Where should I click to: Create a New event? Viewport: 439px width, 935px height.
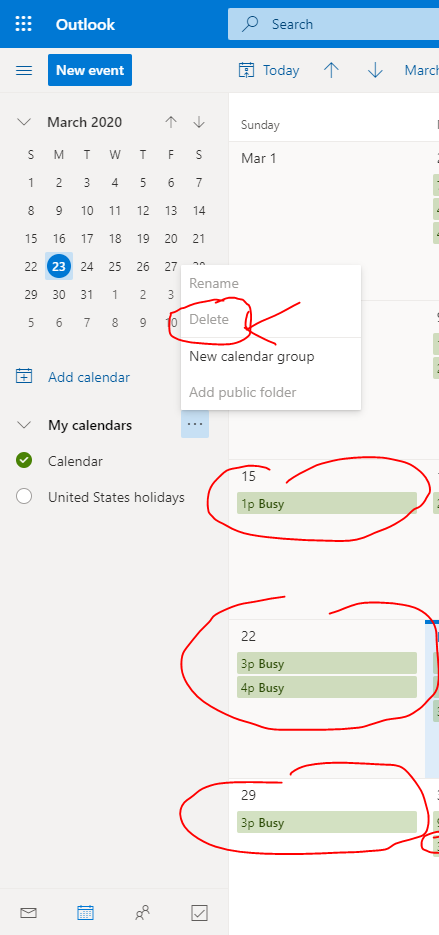[x=90, y=70]
